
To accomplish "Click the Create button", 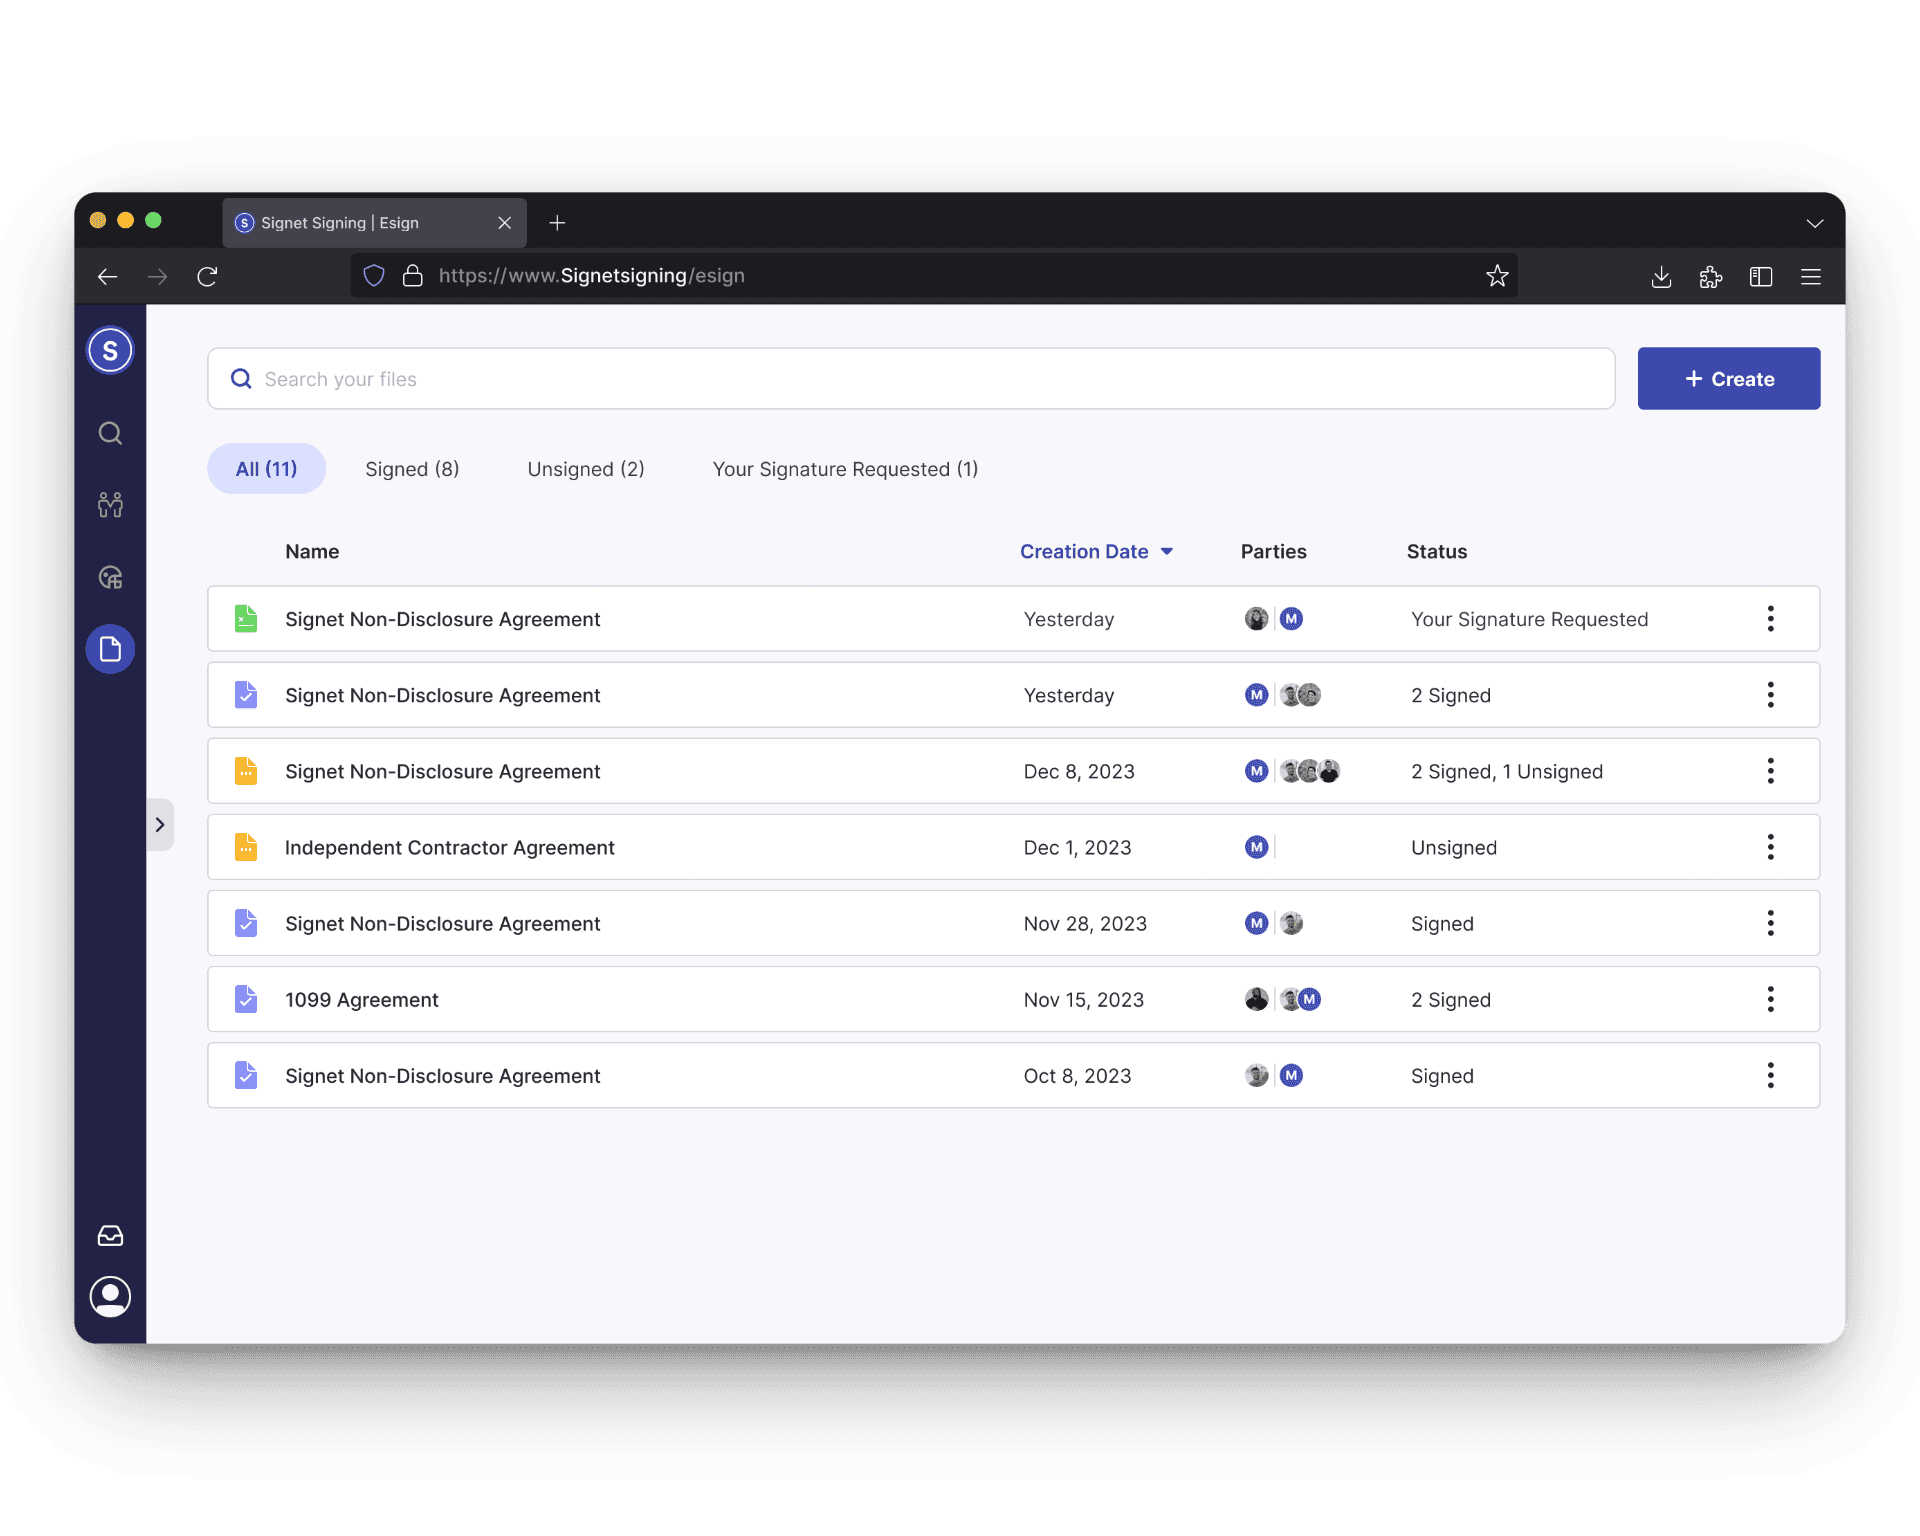I will pos(1728,379).
